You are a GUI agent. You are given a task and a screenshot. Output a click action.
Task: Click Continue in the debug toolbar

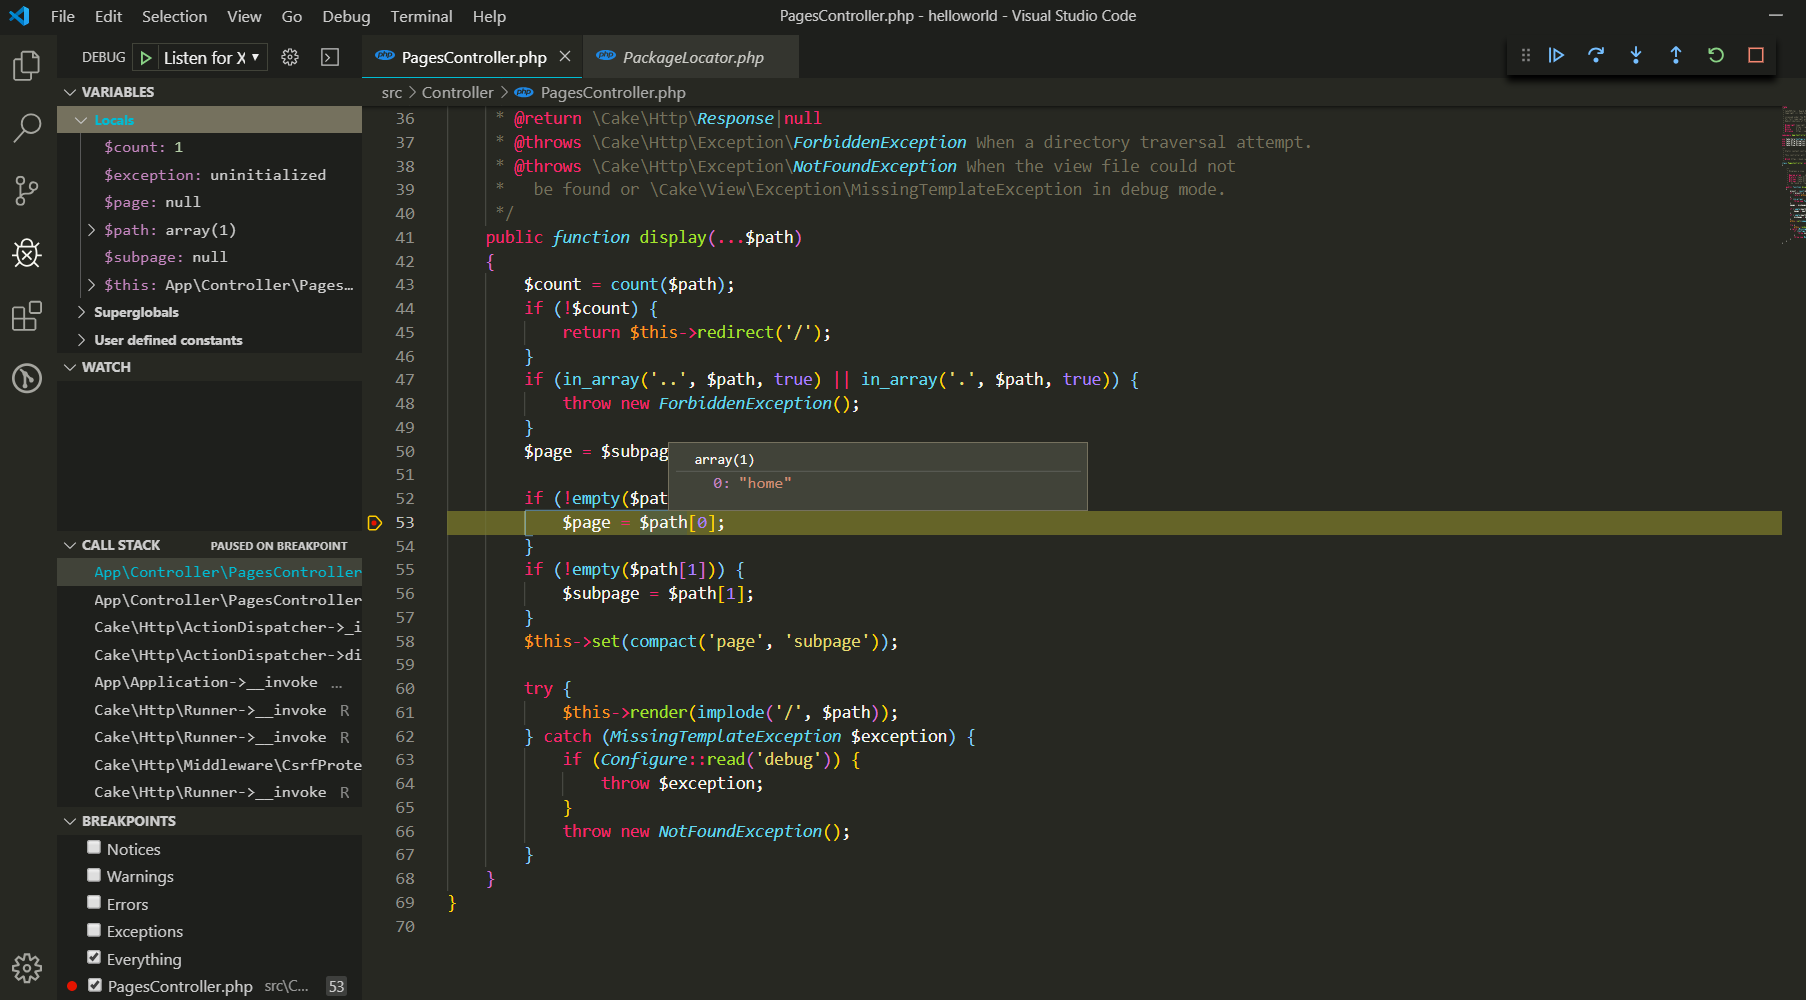click(x=1556, y=55)
